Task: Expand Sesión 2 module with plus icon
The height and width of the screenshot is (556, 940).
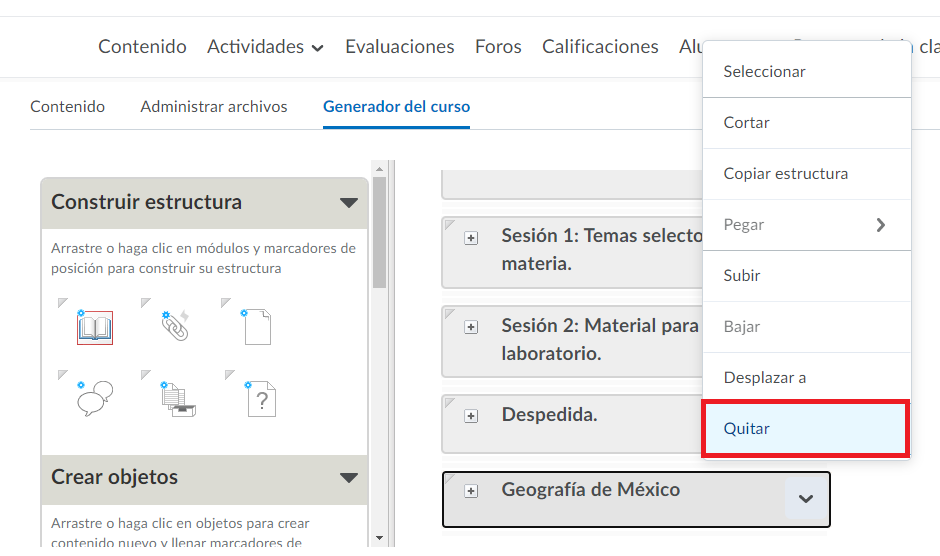Action: coord(471,327)
